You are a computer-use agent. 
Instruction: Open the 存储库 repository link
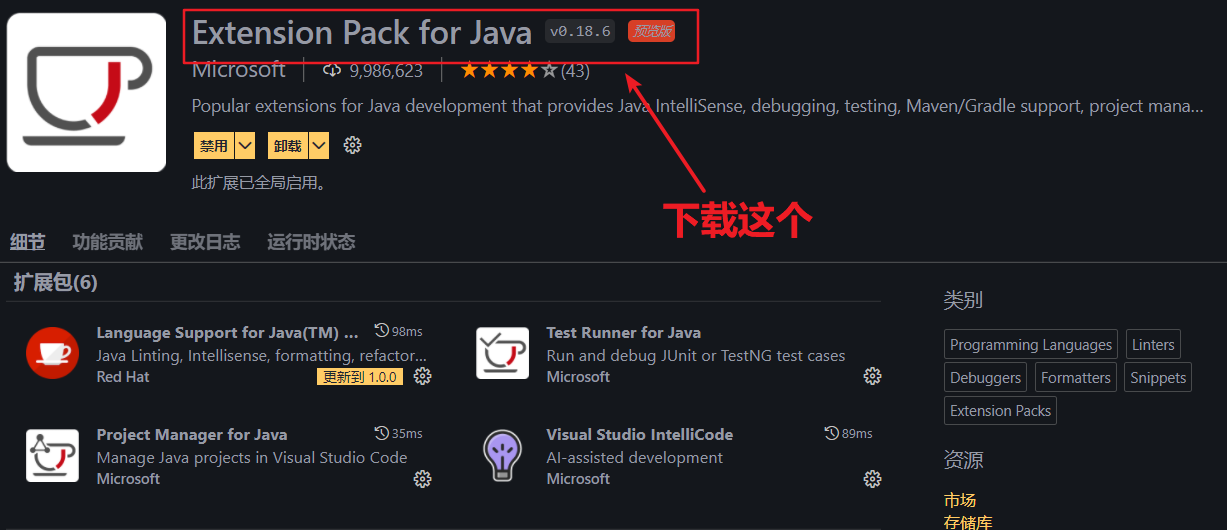pyautogui.click(x=968, y=521)
